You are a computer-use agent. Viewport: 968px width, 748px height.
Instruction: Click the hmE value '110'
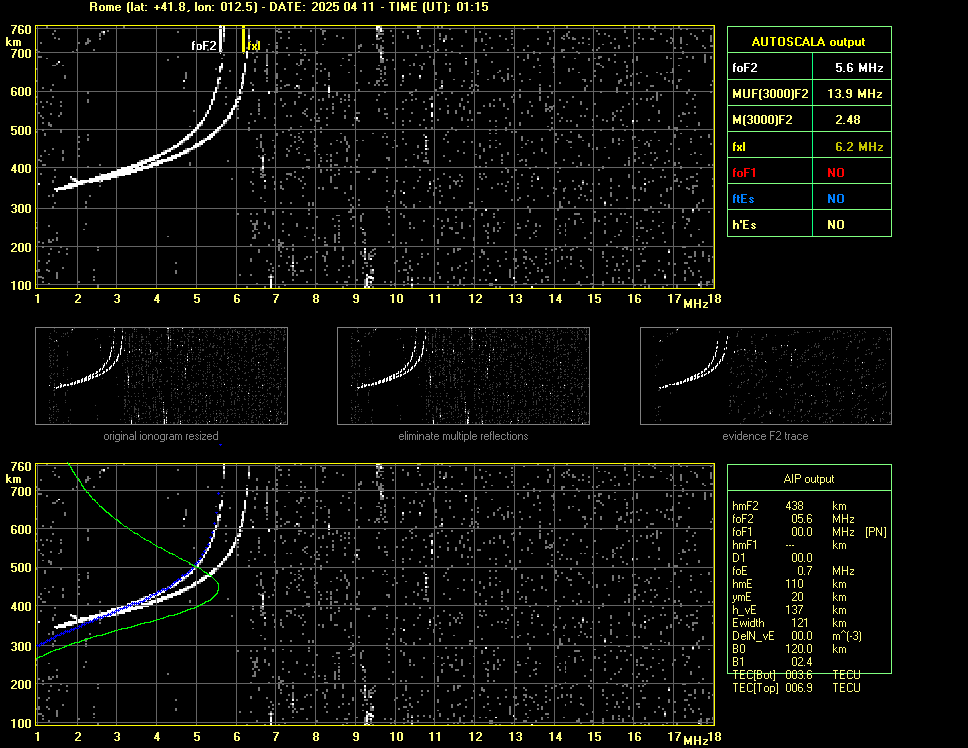coord(795,584)
